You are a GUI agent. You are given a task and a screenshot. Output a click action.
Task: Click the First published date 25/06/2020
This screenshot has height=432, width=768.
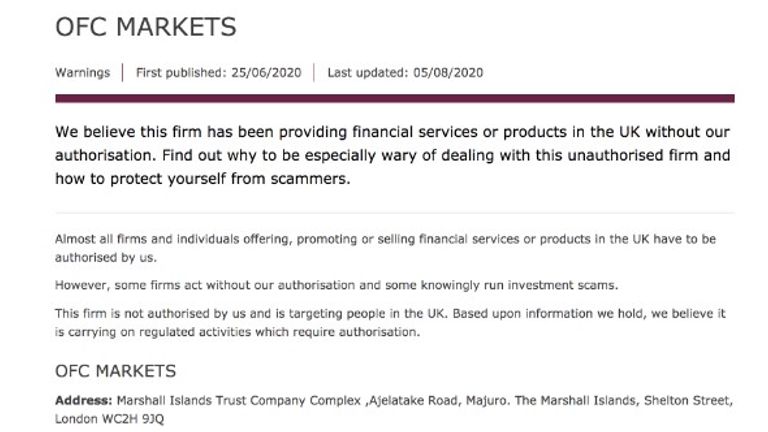[218, 72]
